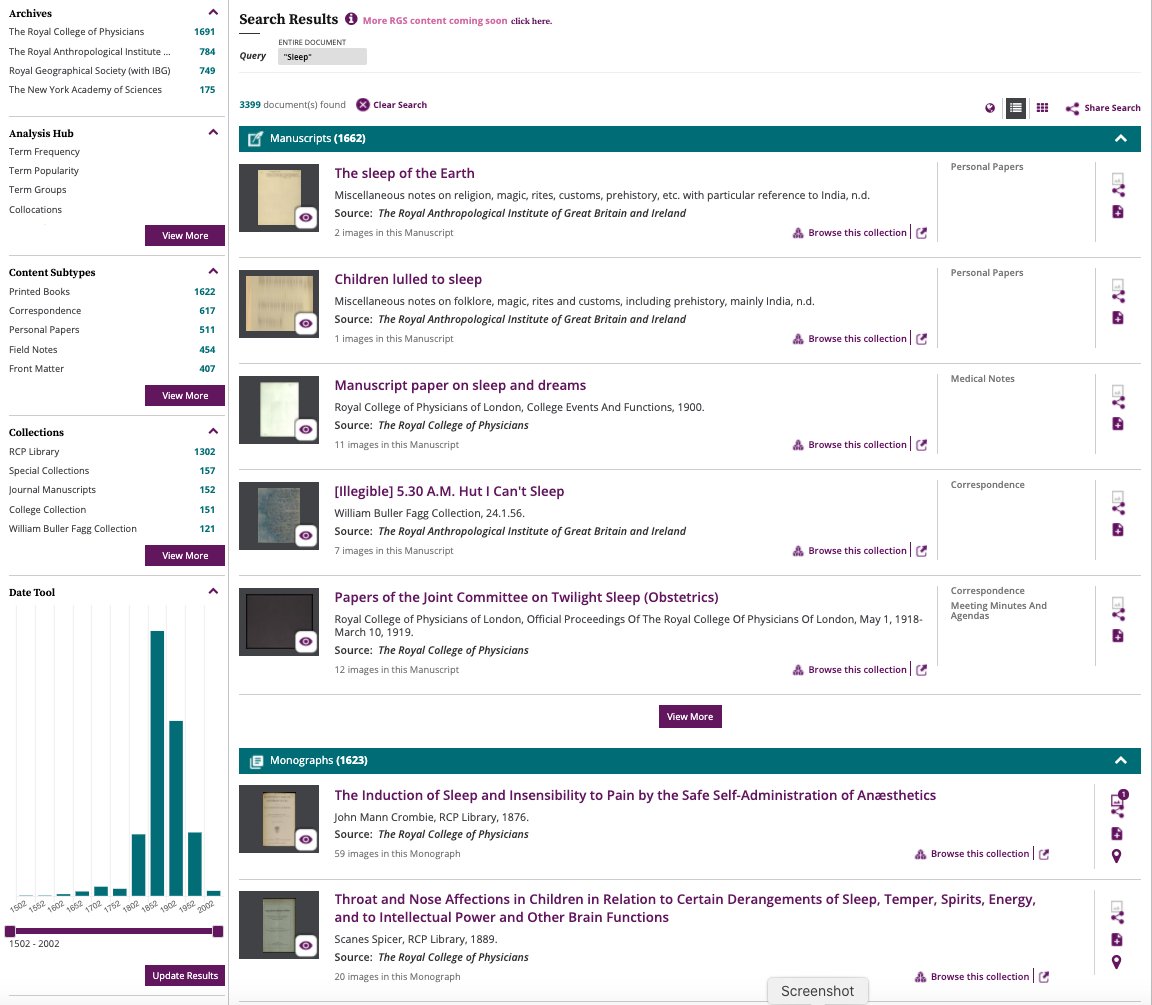Click View More under Analysis Hub

click(184, 235)
